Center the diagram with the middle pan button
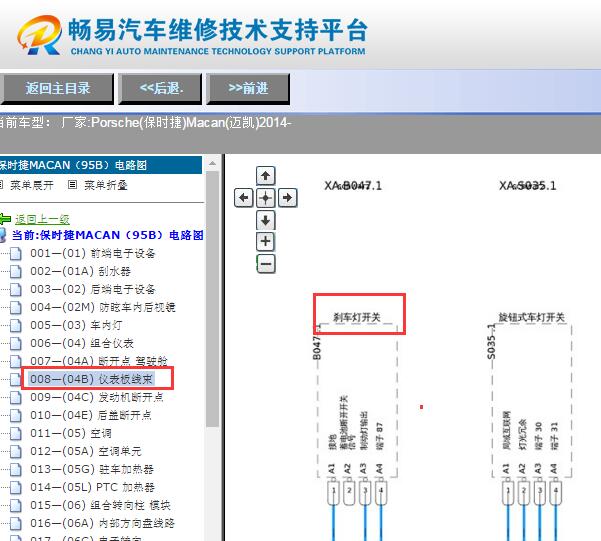The image size is (601, 541). click(x=265, y=198)
